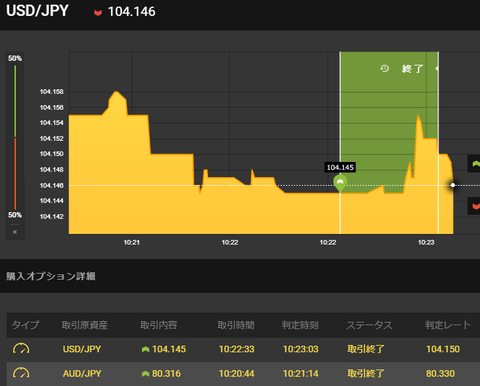
Task: Click the green portion of sentiment bar
Action: pos(15,101)
